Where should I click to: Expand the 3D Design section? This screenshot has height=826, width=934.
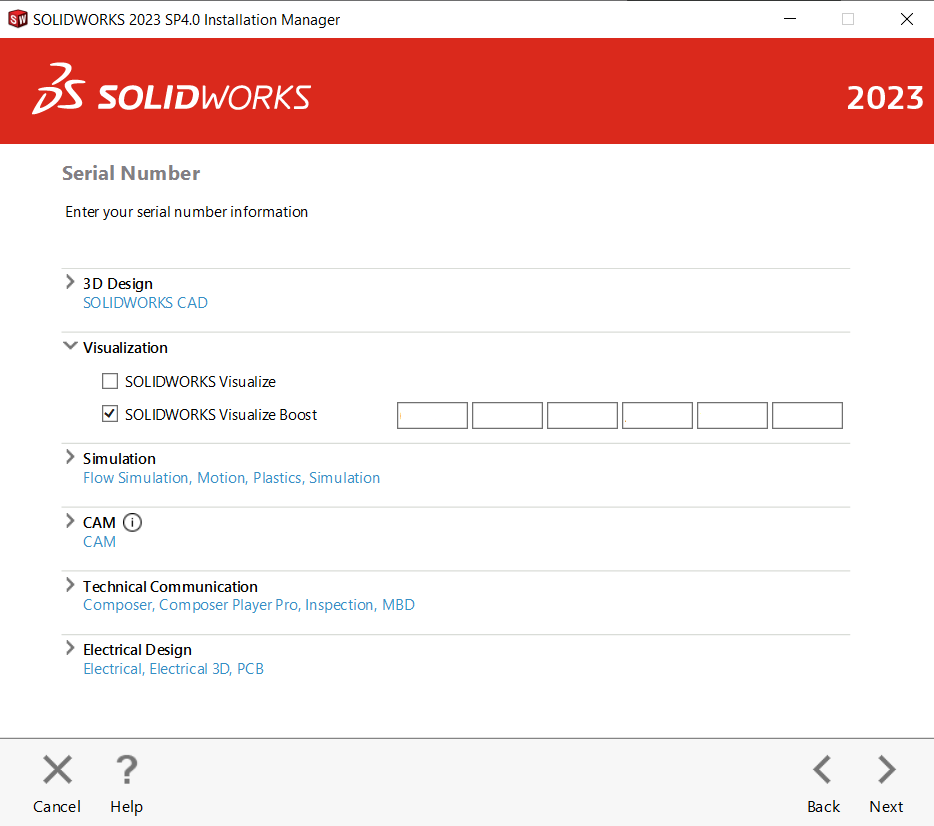[x=70, y=283]
